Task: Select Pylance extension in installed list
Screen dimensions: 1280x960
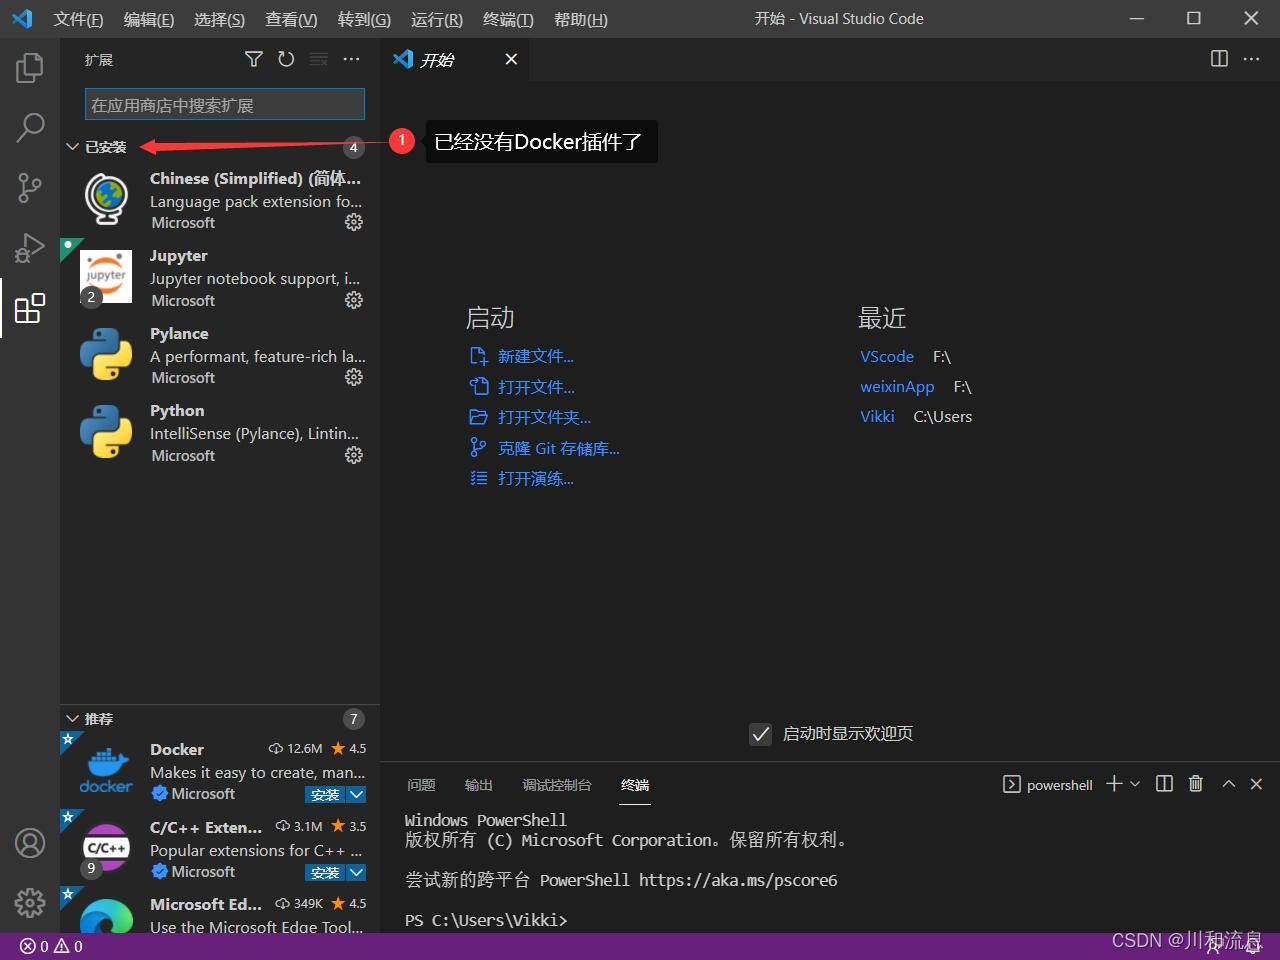Action: (x=220, y=355)
